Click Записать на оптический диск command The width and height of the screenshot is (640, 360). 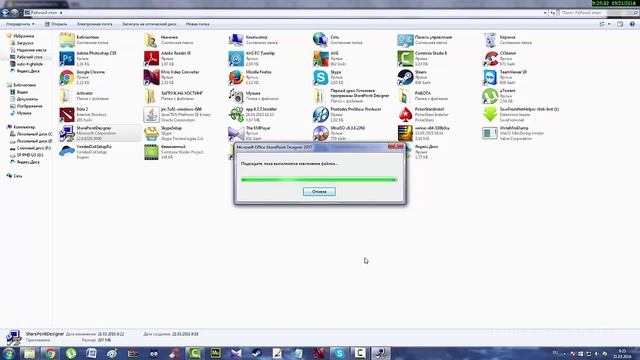tap(149, 24)
